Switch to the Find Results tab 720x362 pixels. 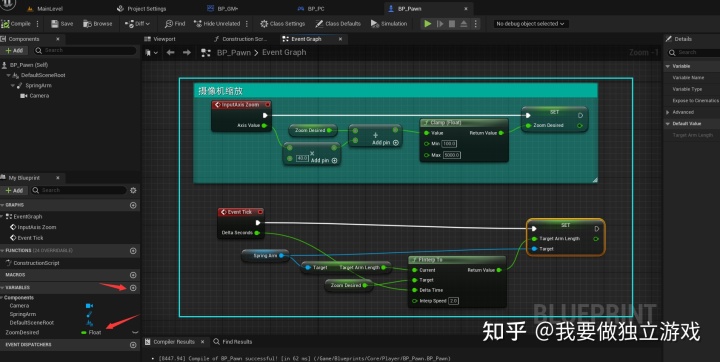point(233,342)
